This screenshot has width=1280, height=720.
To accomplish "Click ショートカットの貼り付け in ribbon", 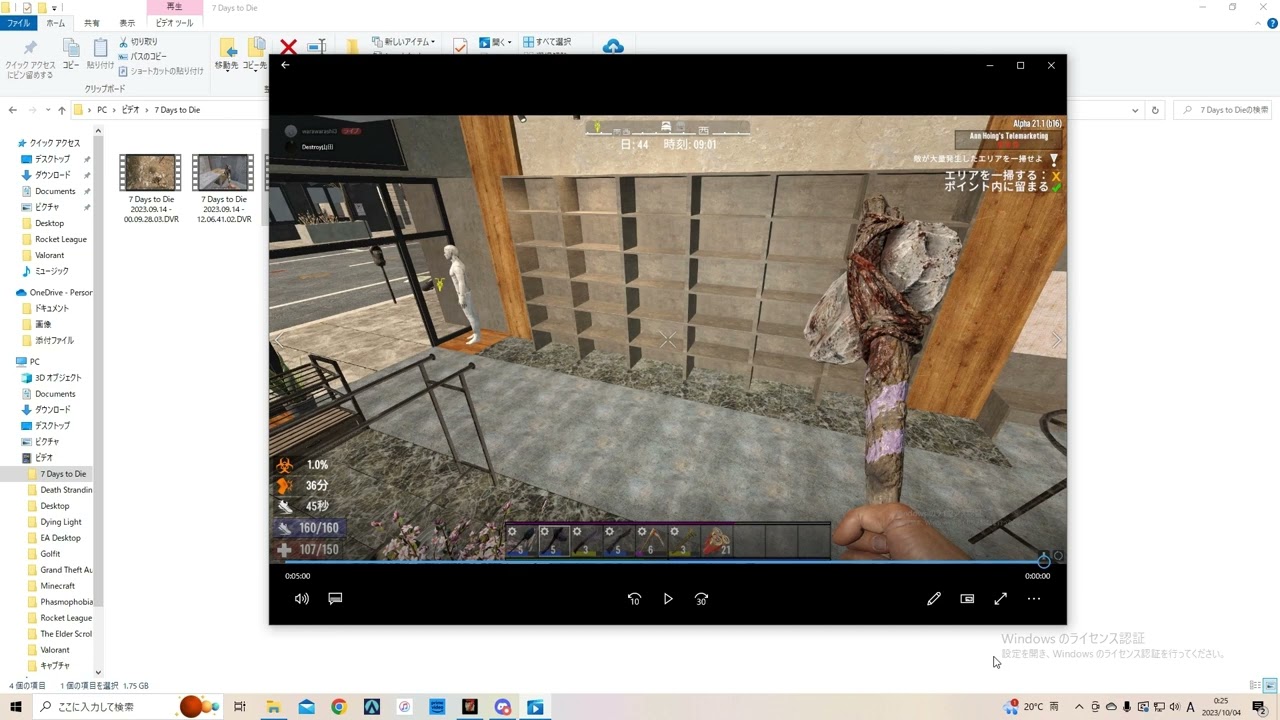I will click(161, 72).
